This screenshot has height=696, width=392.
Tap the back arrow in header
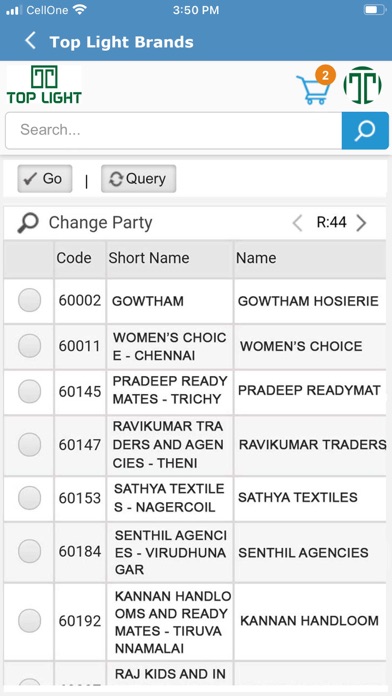coord(30,41)
